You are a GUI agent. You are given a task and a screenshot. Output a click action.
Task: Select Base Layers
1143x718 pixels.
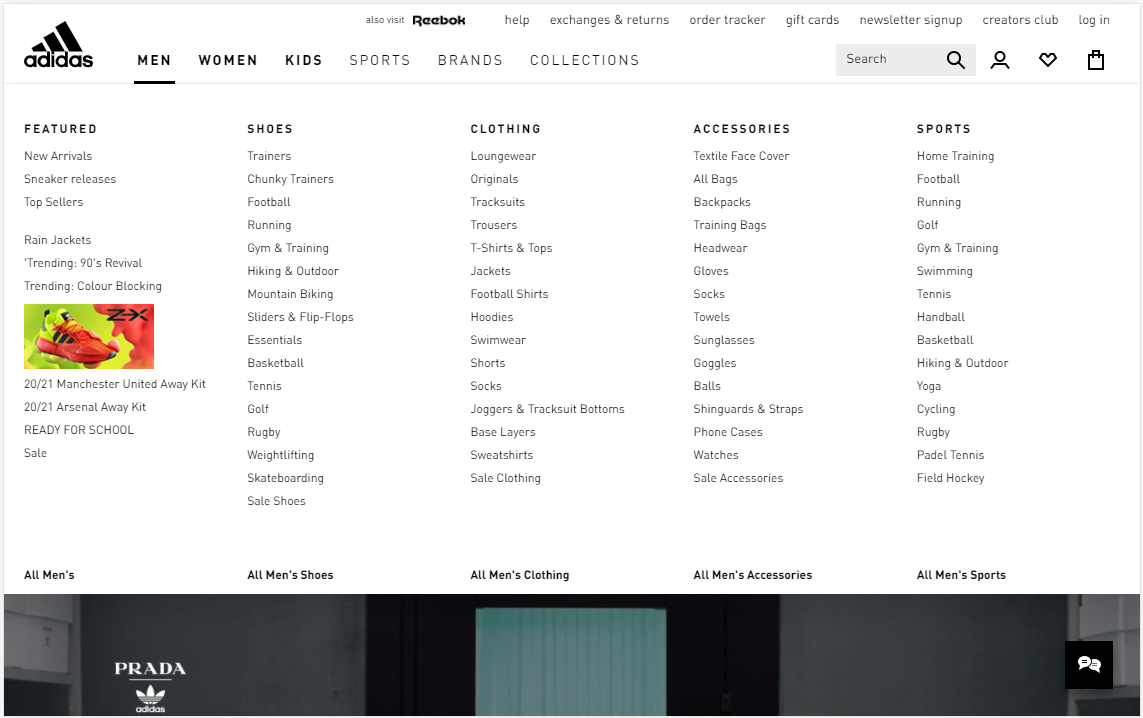point(503,432)
